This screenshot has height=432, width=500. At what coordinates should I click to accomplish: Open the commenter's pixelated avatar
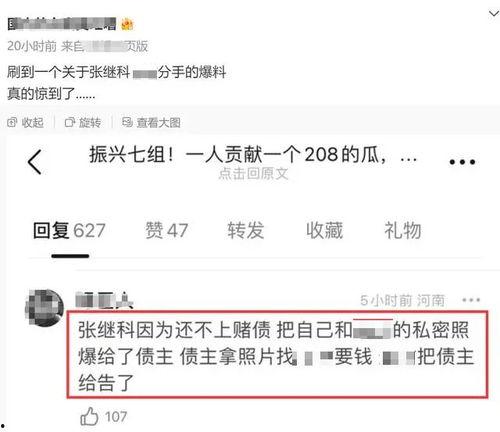pos(44,308)
